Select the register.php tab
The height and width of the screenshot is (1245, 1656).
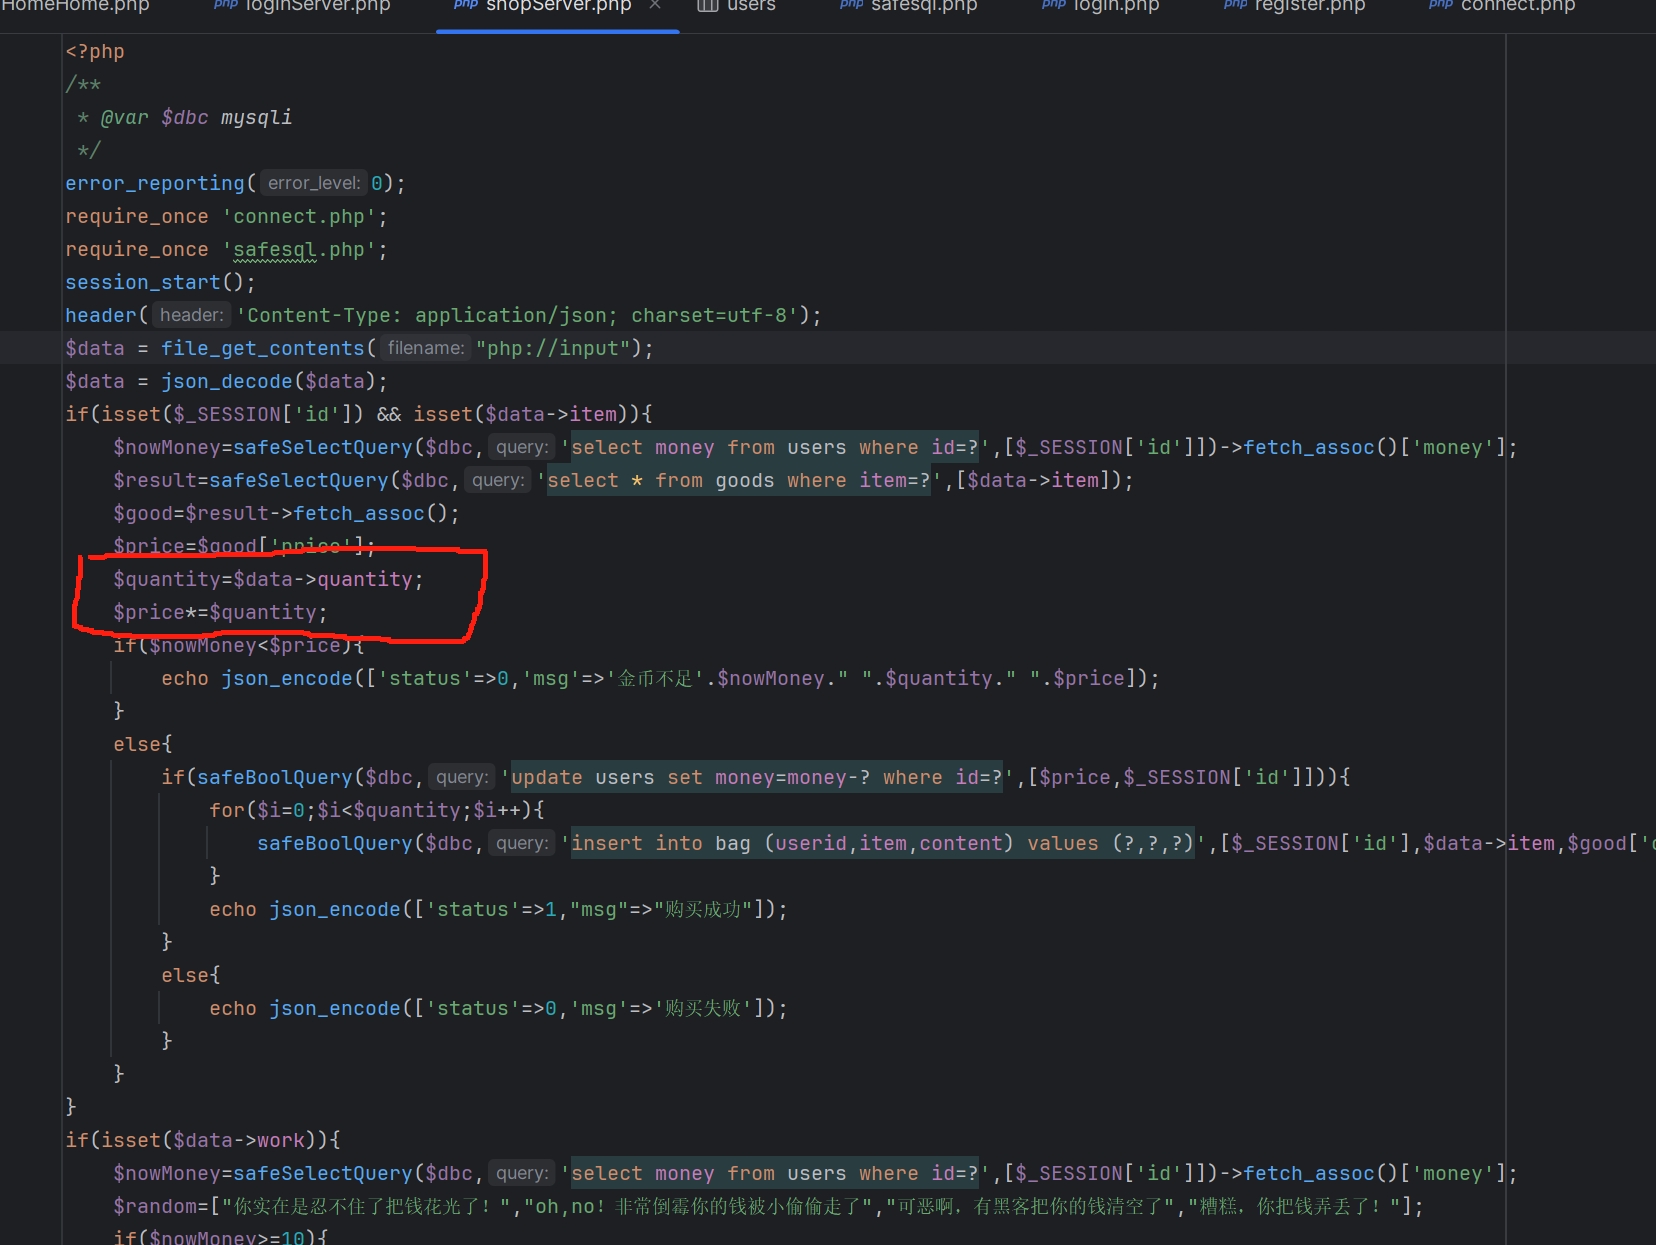[x=1309, y=6]
